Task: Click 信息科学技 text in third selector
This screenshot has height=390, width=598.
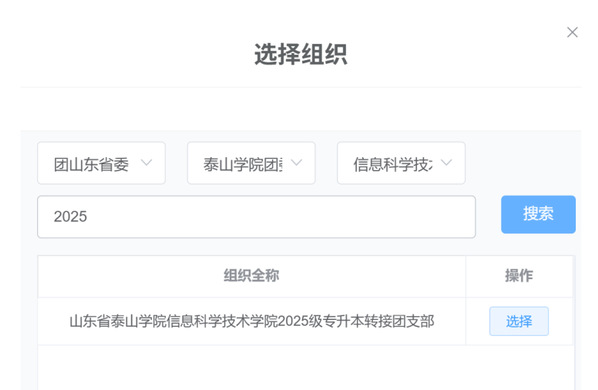Action: (x=393, y=164)
